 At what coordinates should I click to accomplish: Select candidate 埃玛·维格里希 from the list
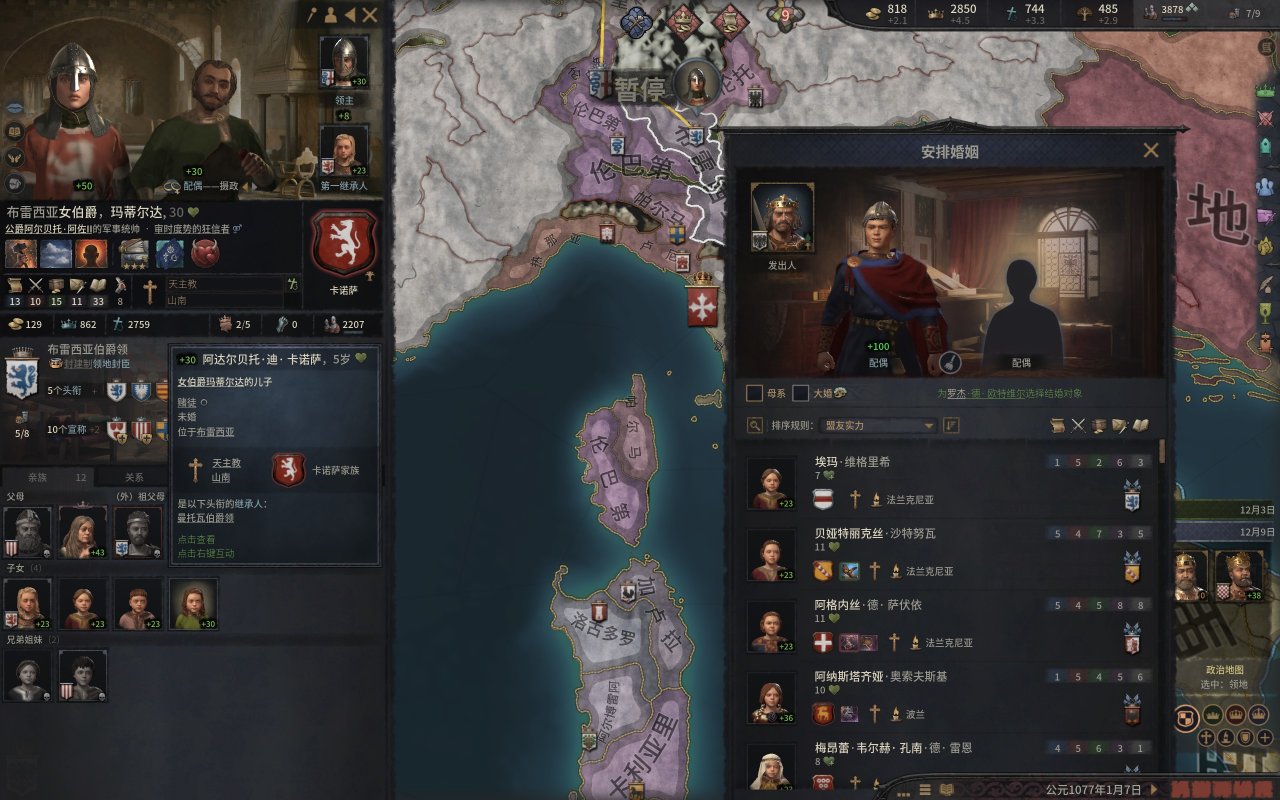pos(952,483)
